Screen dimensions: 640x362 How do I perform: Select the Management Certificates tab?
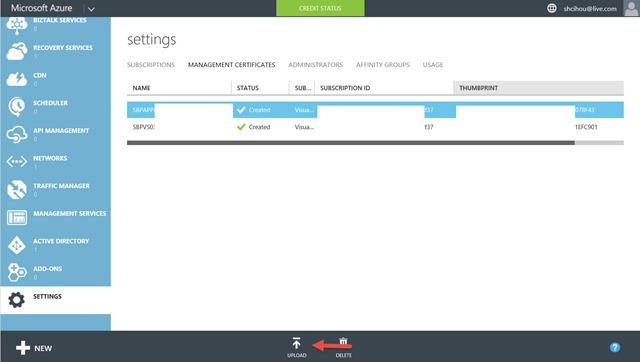coord(231,64)
